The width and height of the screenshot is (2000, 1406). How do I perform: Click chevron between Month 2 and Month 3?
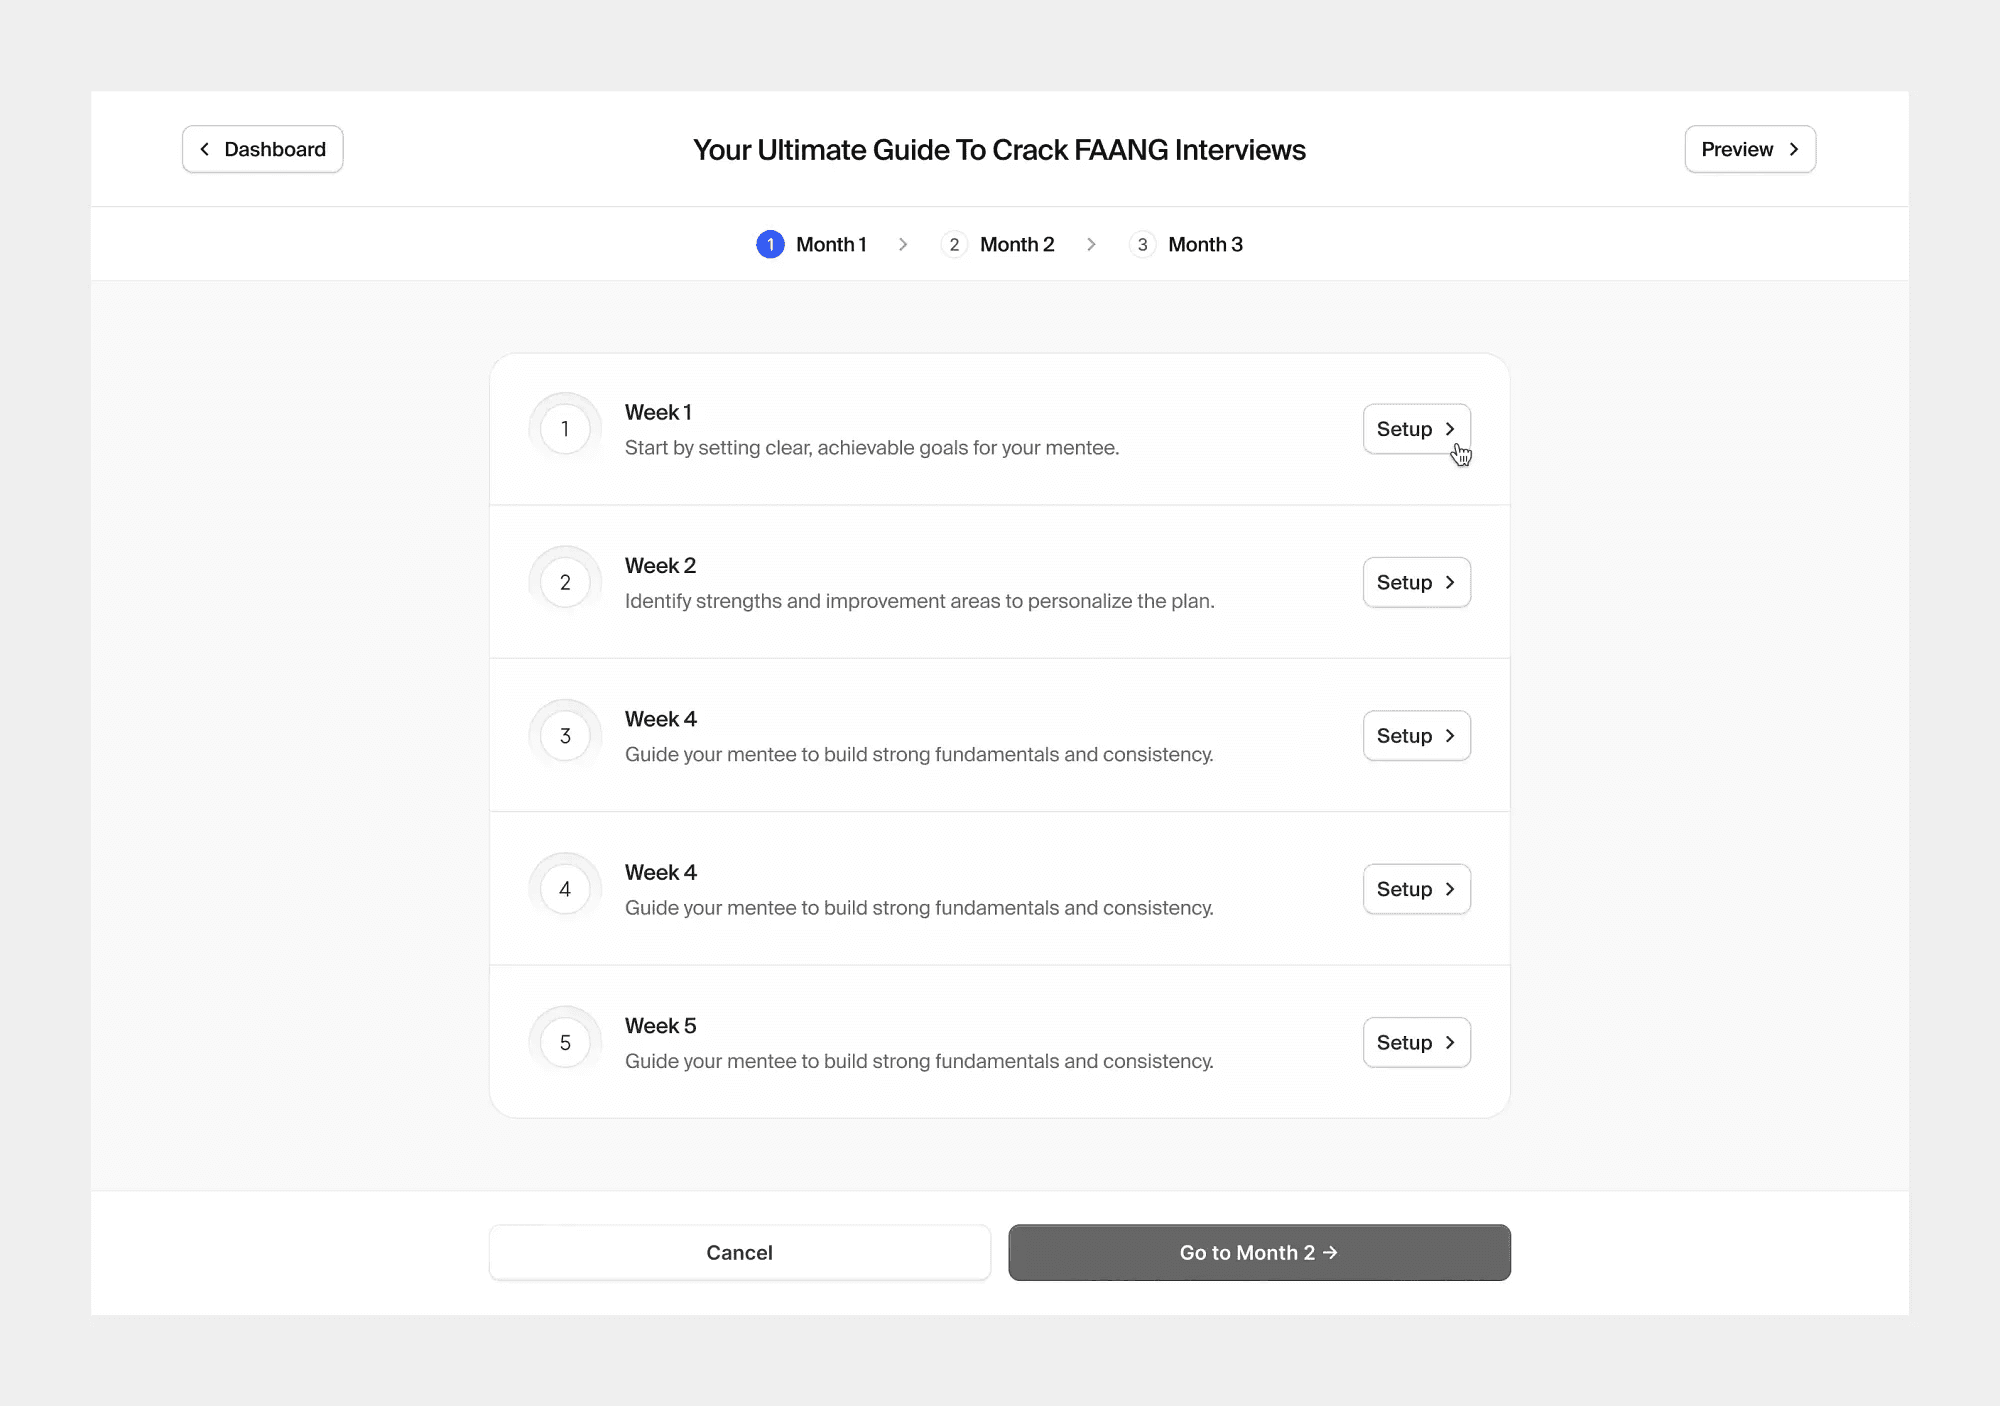(x=1091, y=244)
